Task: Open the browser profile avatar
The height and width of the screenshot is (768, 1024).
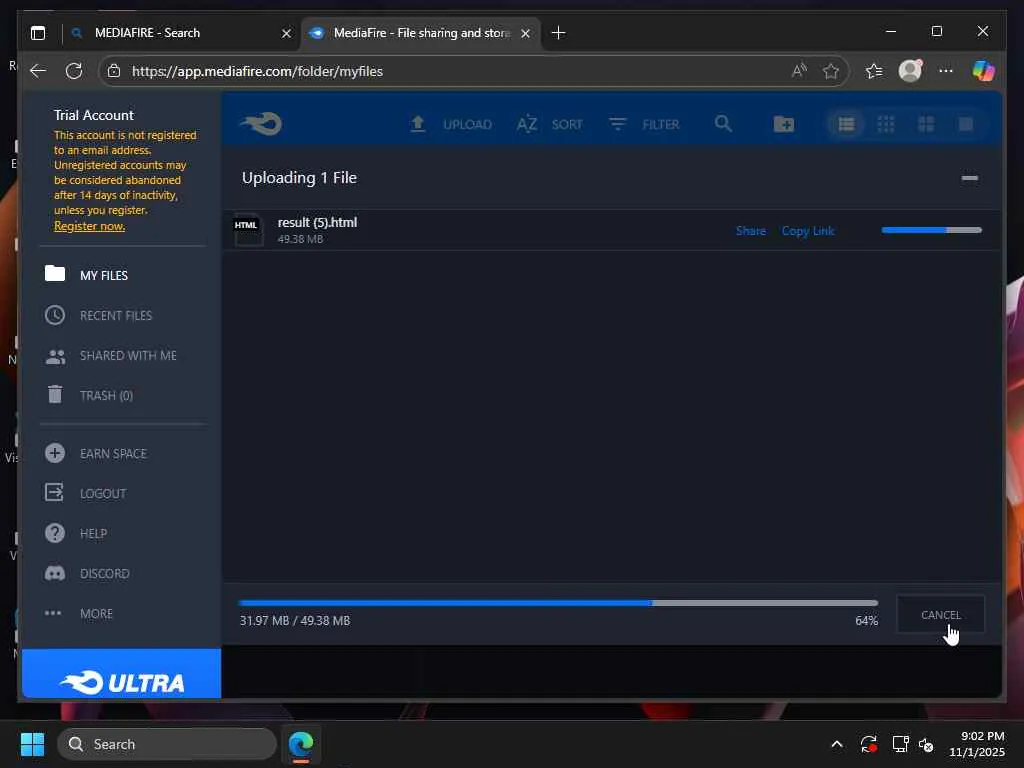Action: pyautogui.click(x=910, y=70)
